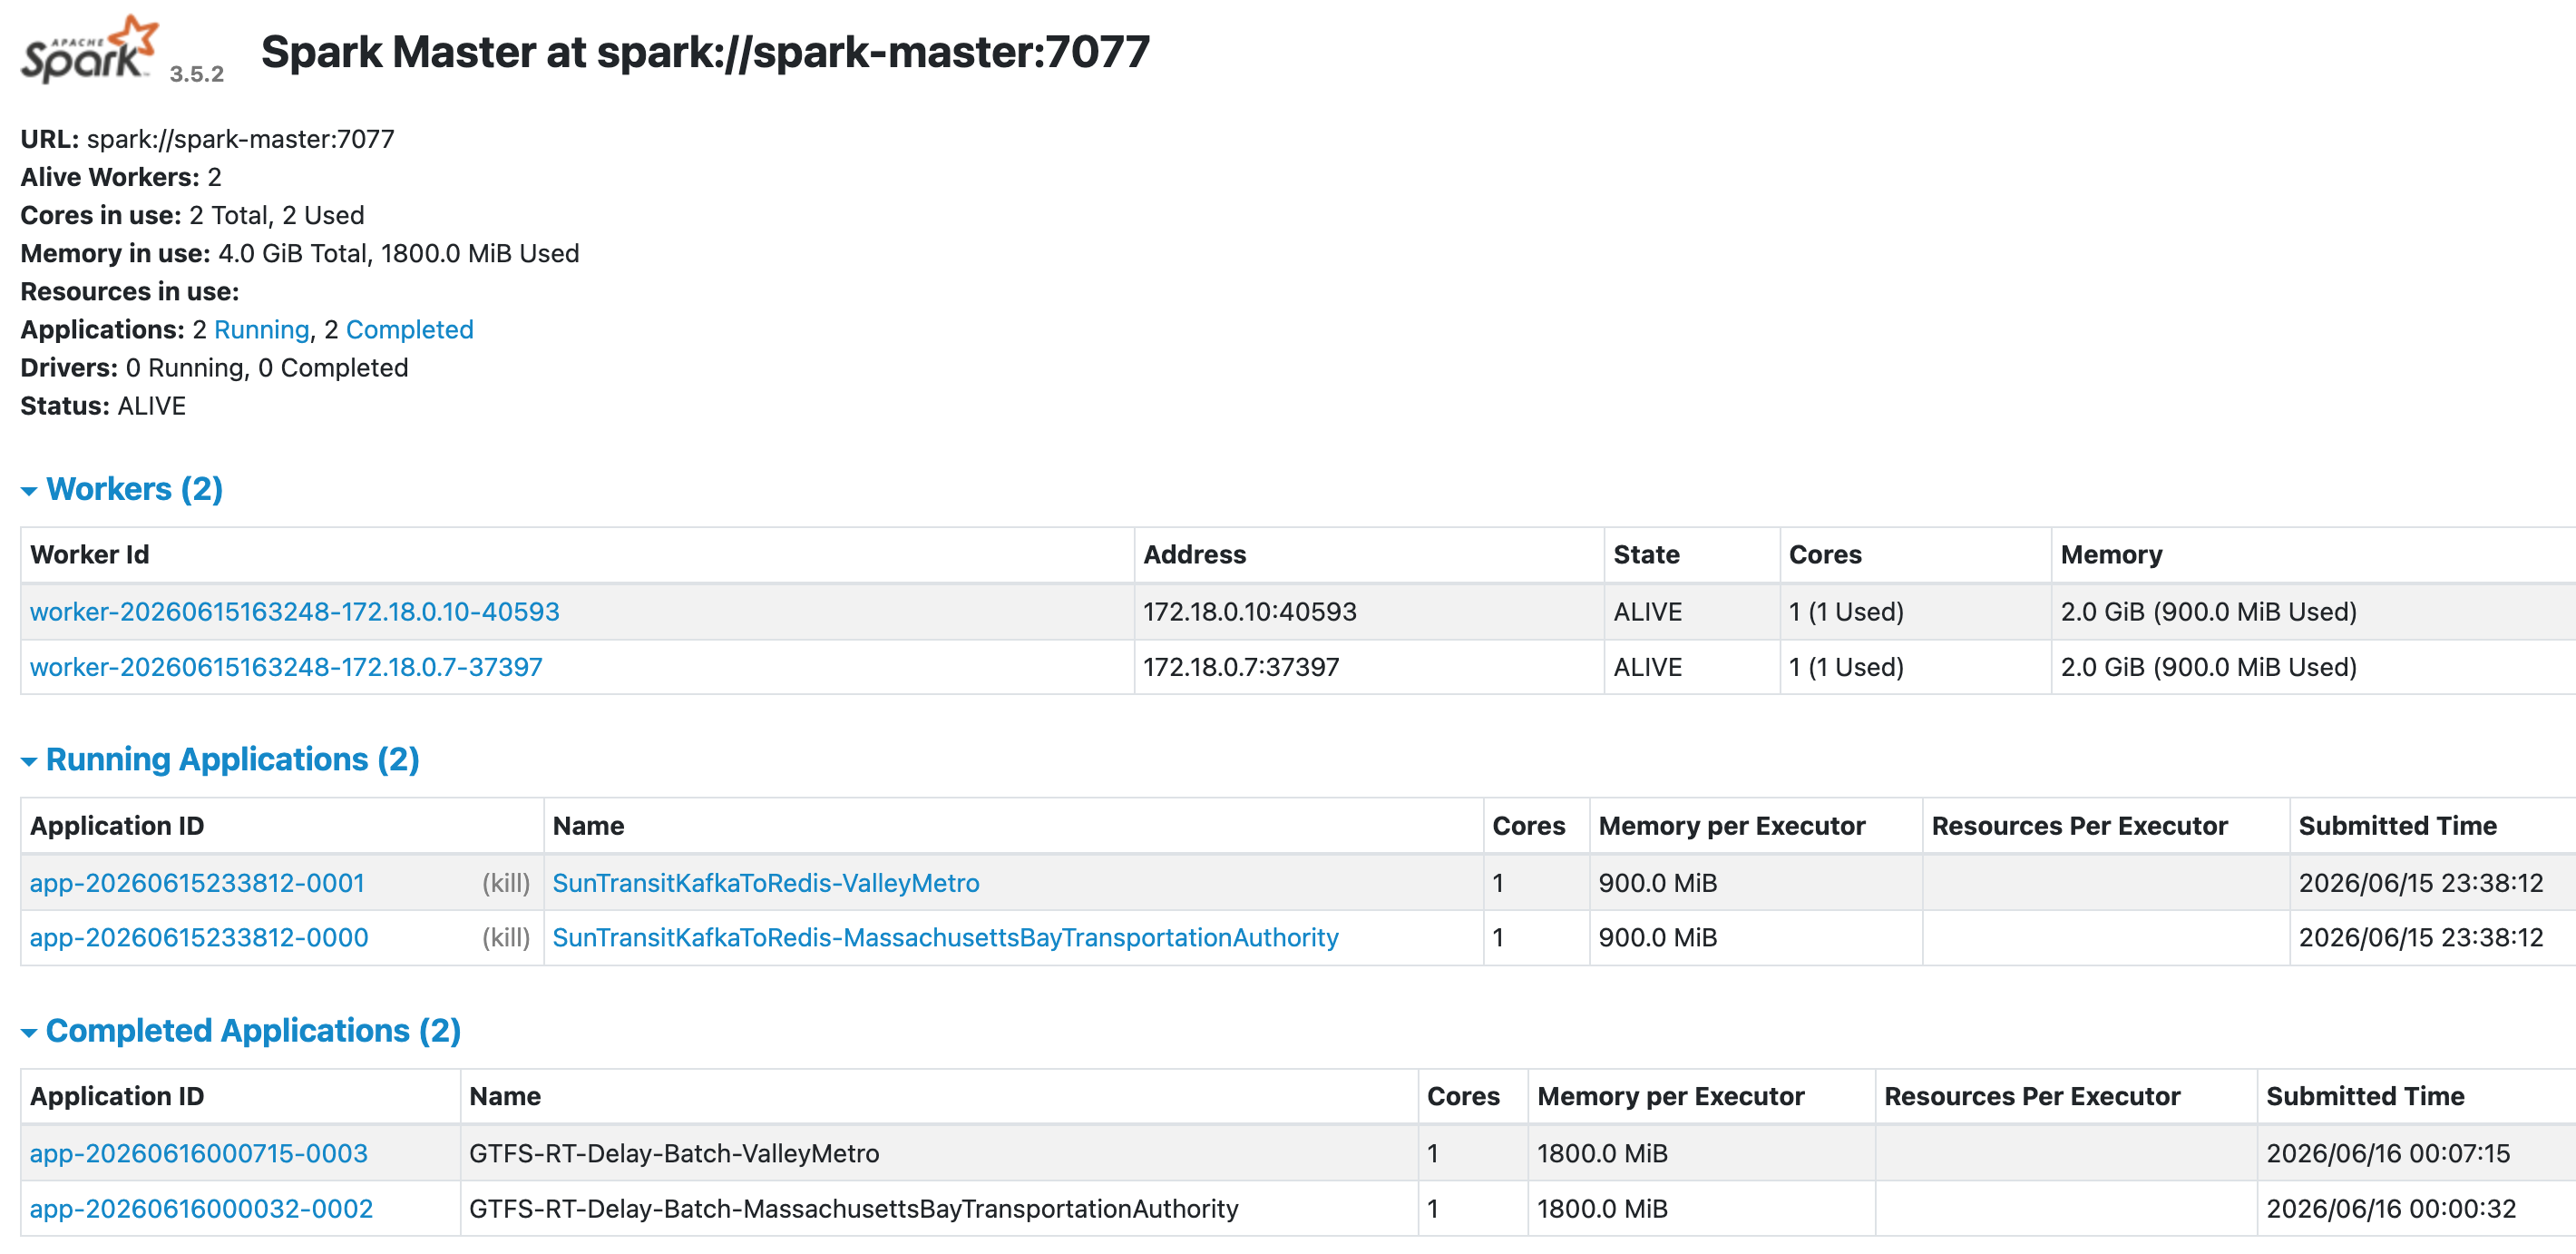Click the Cores in use summary line
The width and height of the screenshot is (2576, 1254).
click(x=192, y=215)
